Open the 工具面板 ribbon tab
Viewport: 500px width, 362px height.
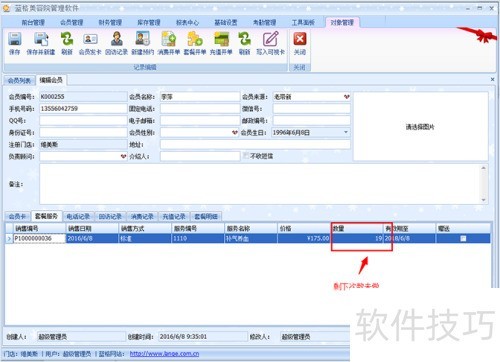(303, 22)
